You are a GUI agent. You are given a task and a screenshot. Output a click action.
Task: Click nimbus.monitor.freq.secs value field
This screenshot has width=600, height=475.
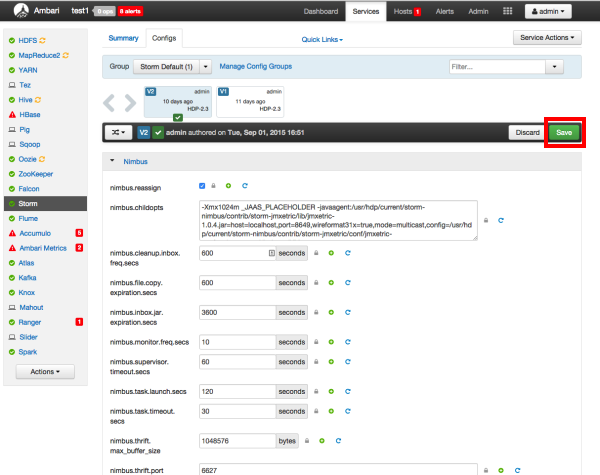237,342
